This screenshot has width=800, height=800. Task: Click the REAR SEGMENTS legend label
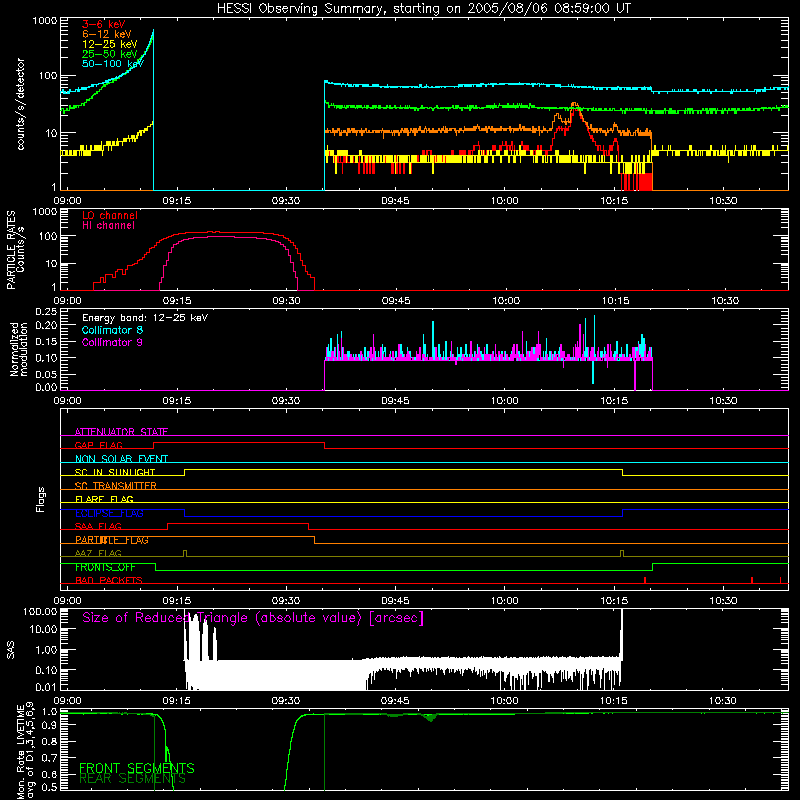pyautogui.click(x=132, y=779)
